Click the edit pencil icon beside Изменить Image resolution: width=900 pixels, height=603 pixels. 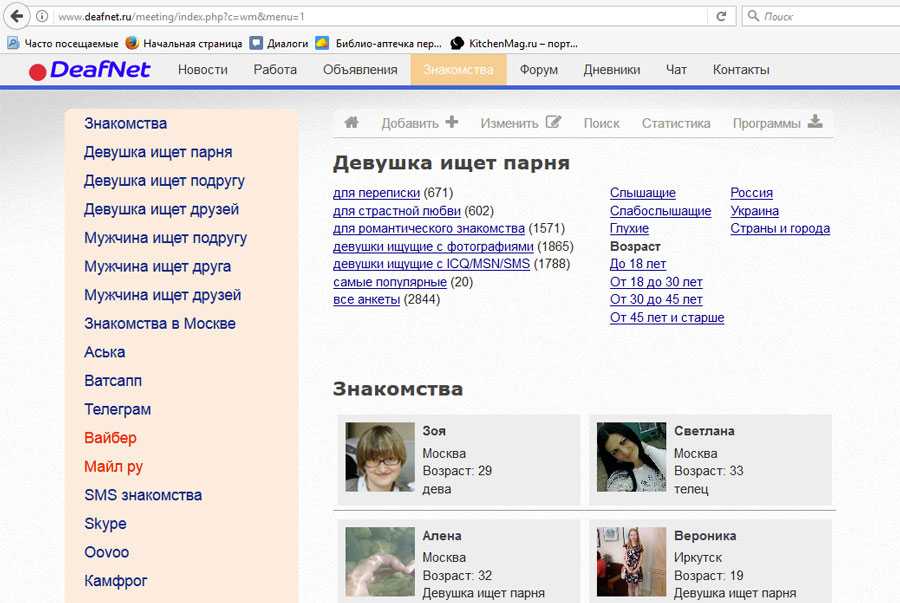pyautogui.click(x=553, y=122)
